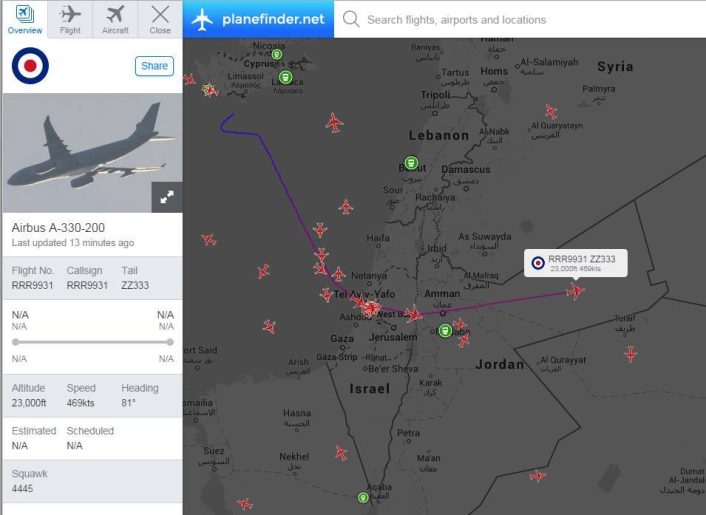Click the RRR9931 ZZ333 map label

(x=575, y=263)
